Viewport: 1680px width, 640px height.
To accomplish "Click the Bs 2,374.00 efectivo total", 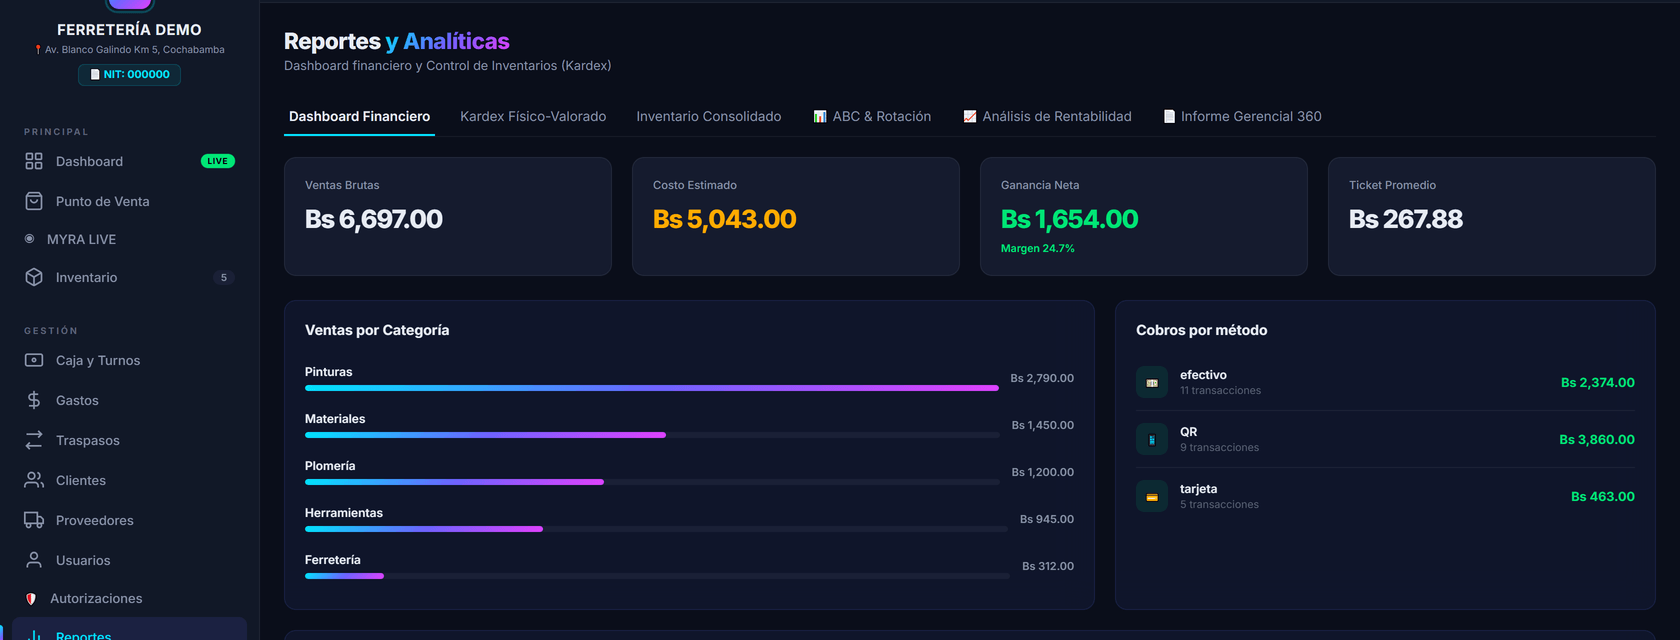I will [1598, 382].
